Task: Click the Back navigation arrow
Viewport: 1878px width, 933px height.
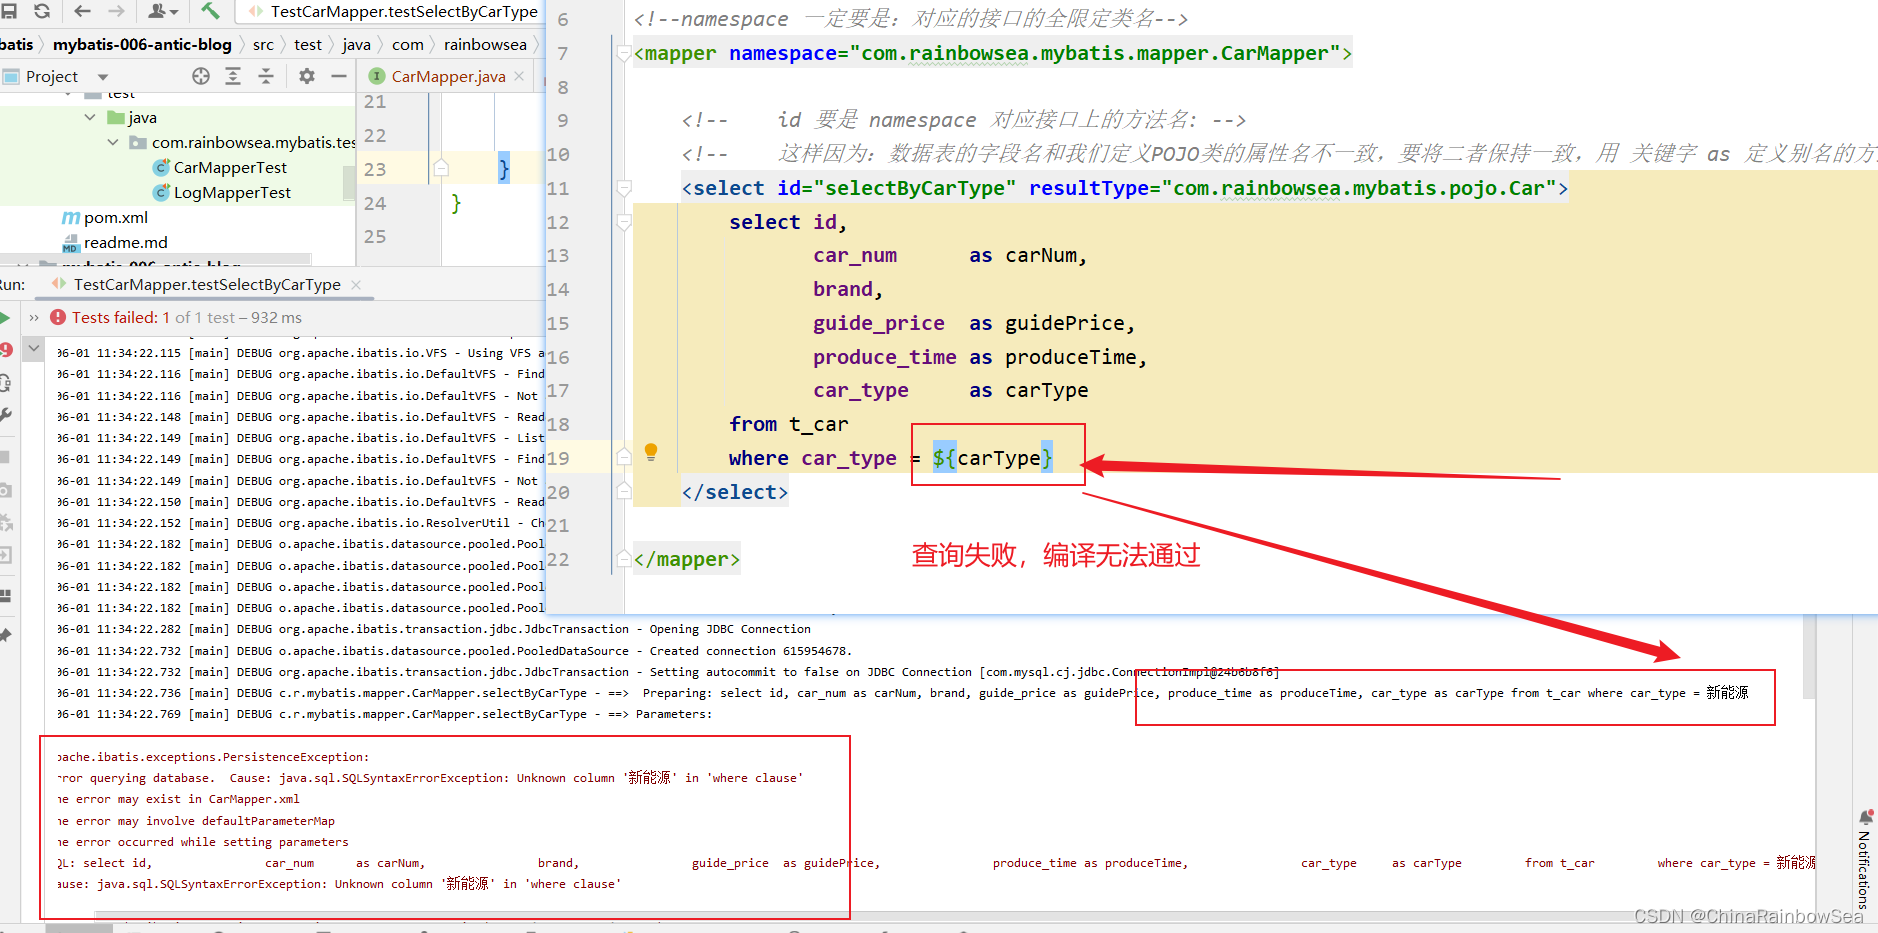Action: pyautogui.click(x=83, y=11)
